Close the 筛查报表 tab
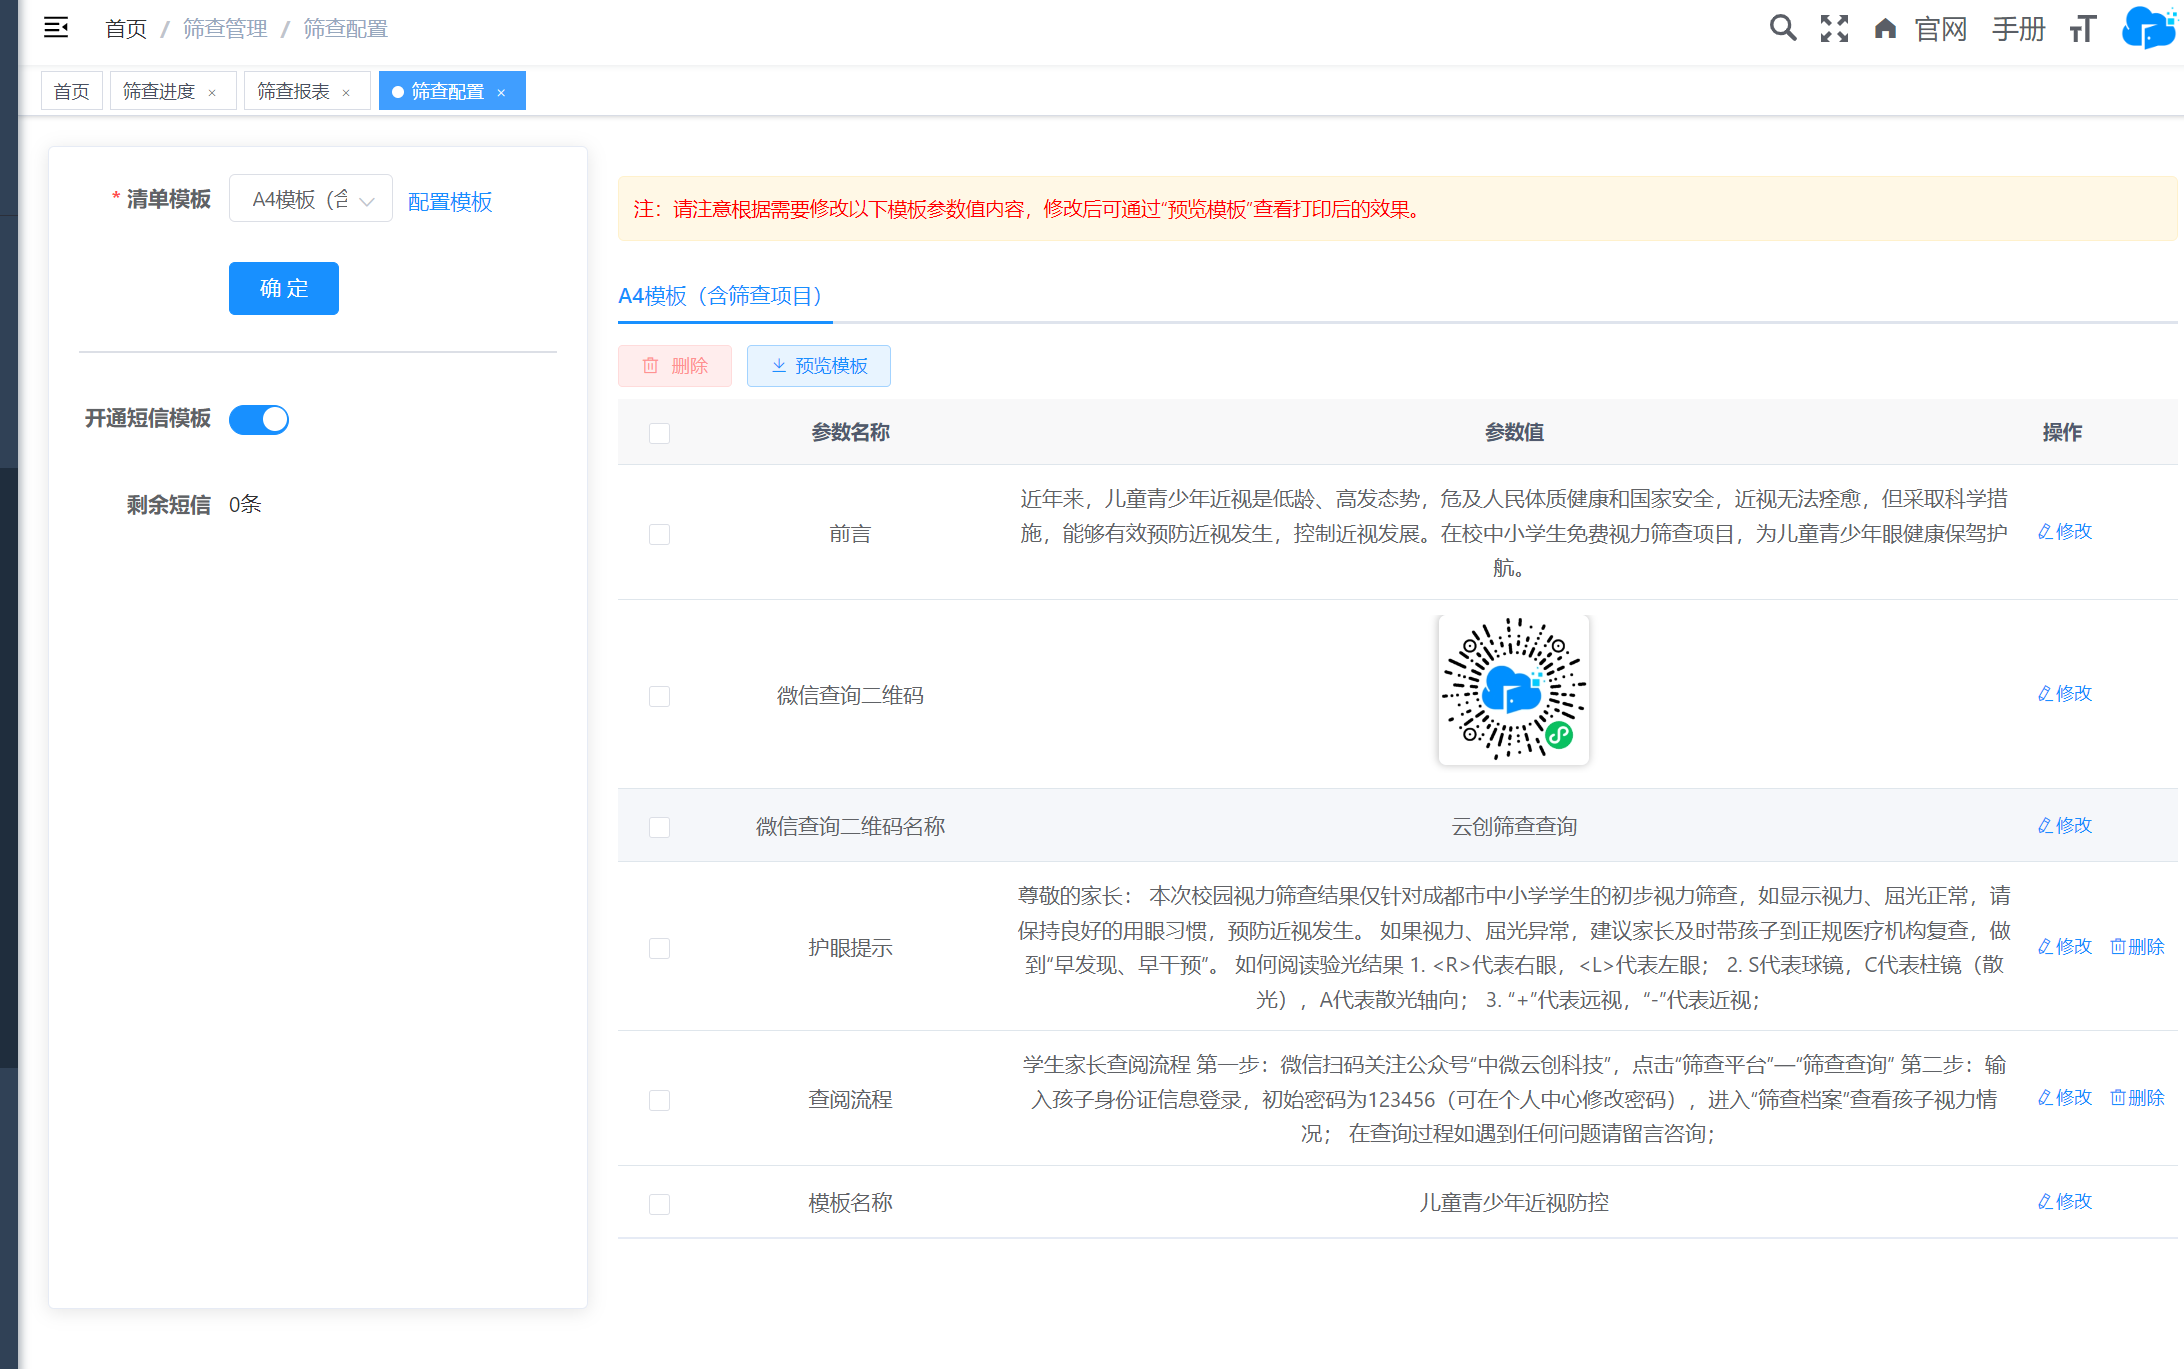The height and width of the screenshot is (1369, 2184). tap(346, 92)
